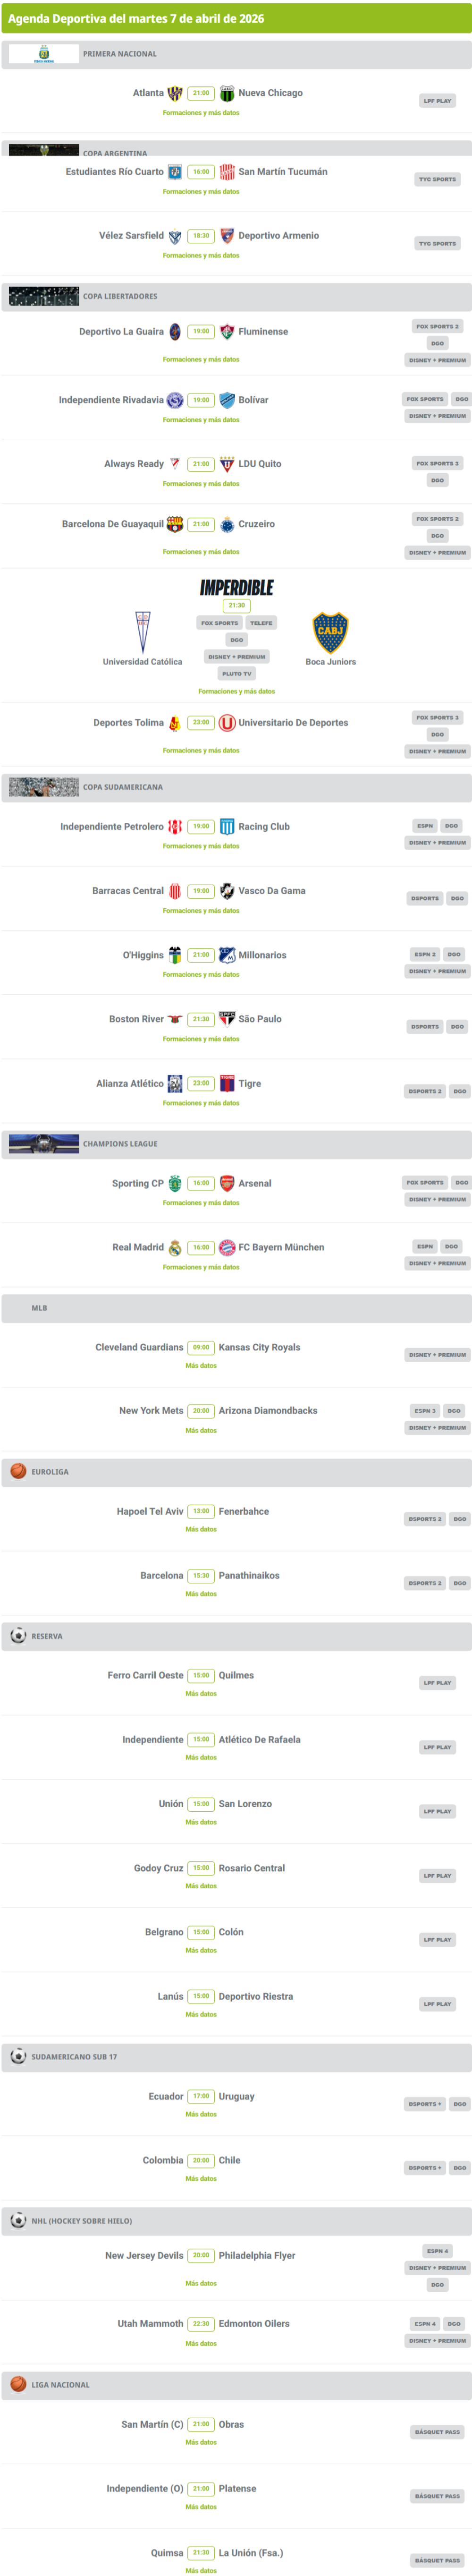Open Formaciones y más datos under Real Madrid

[x=201, y=1267]
